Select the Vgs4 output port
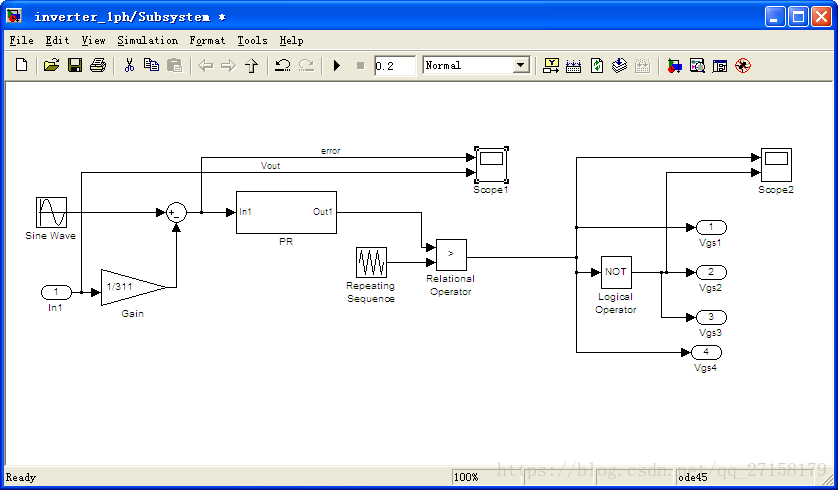 pyautogui.click(x=707, y=352)
